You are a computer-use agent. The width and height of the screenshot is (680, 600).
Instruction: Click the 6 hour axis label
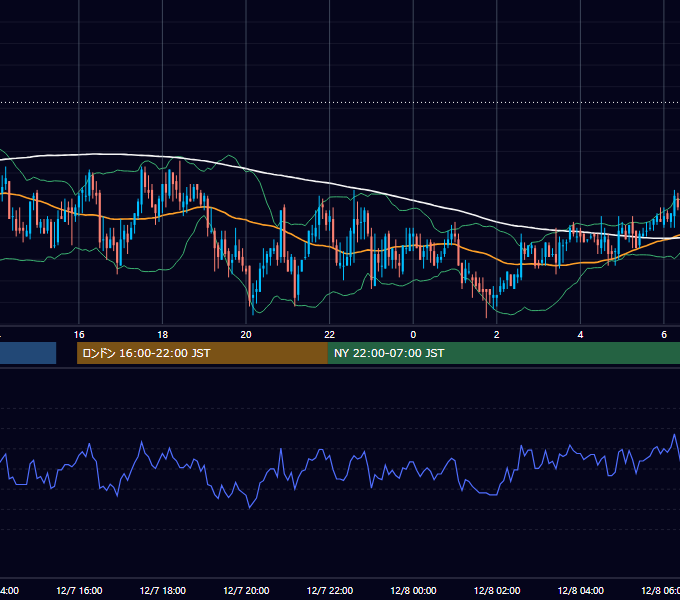coord(664,335)
